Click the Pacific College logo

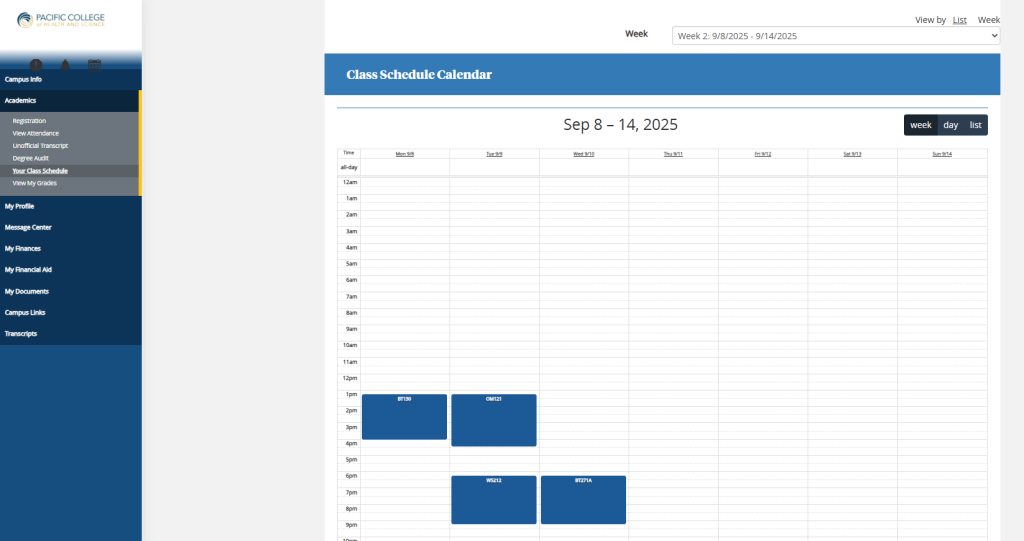coord(61,21)
